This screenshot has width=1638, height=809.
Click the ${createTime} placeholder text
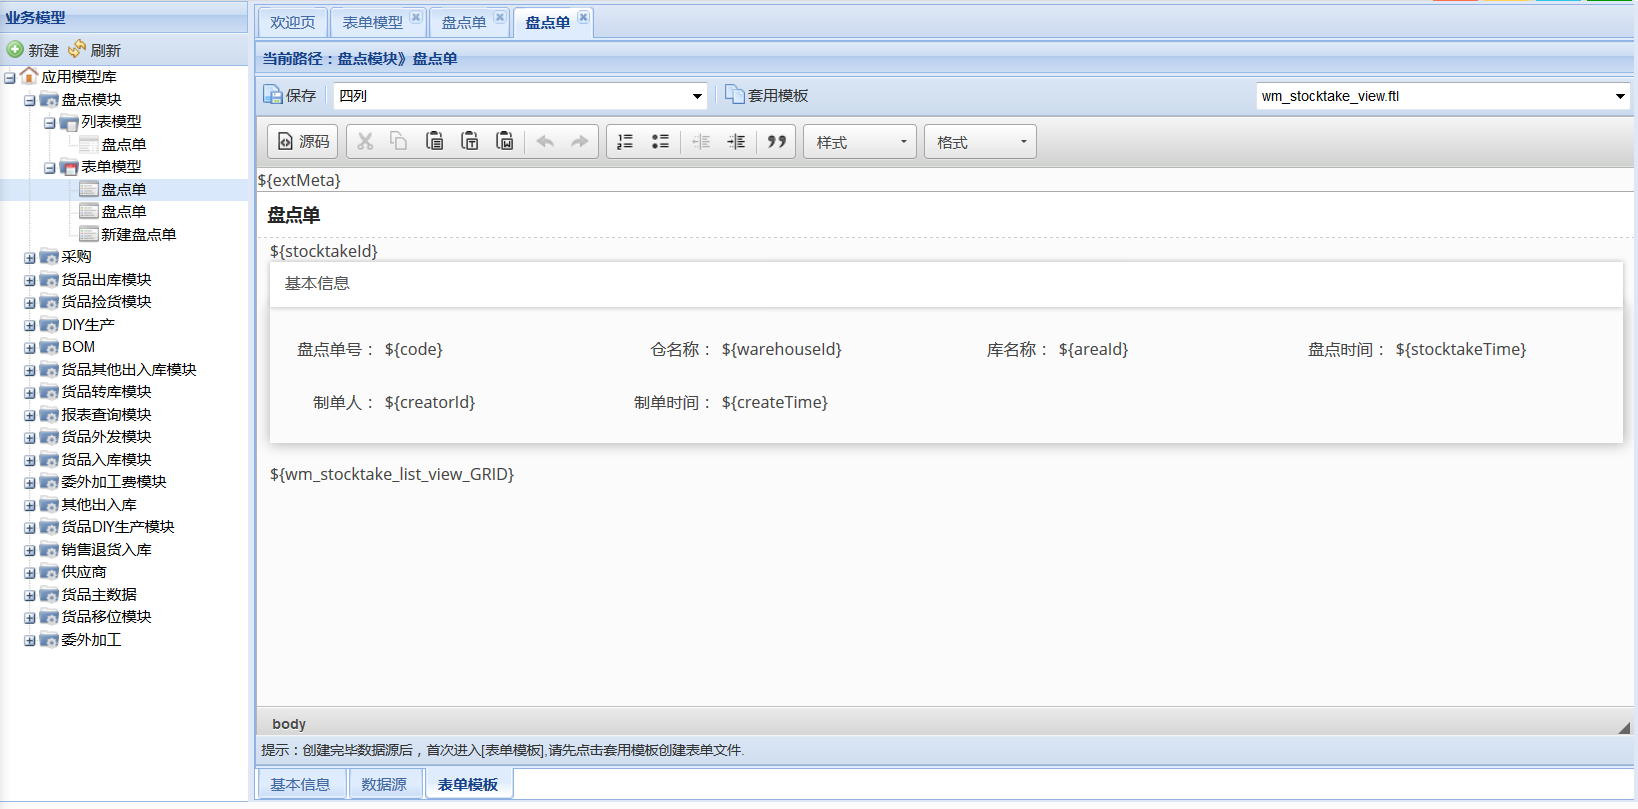[775, 402]
